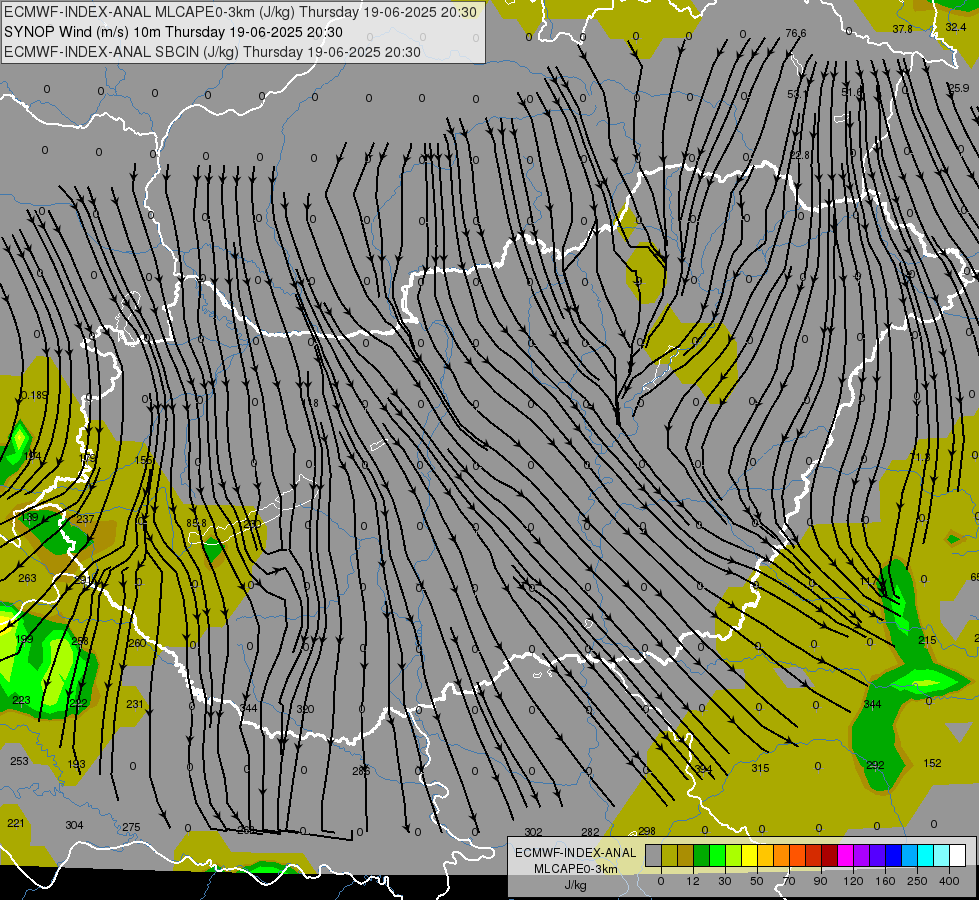Click the bright green legend swatch

tap(717, 855)
